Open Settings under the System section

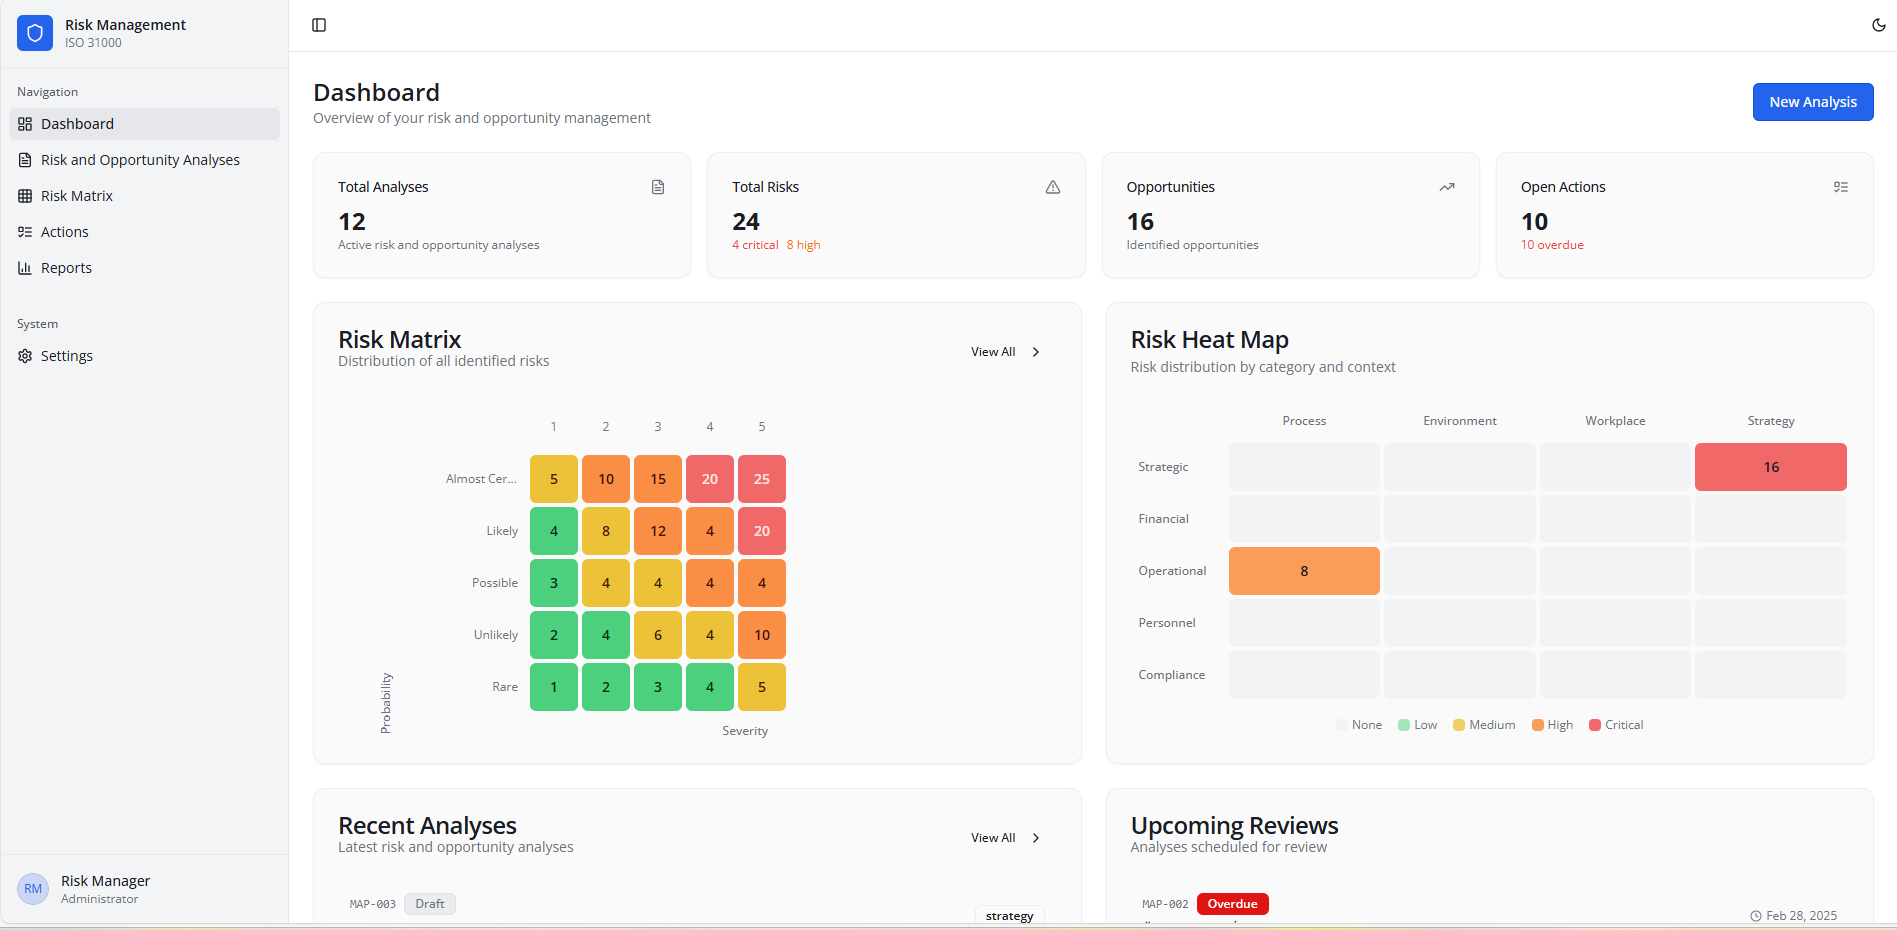click(67, 355)
